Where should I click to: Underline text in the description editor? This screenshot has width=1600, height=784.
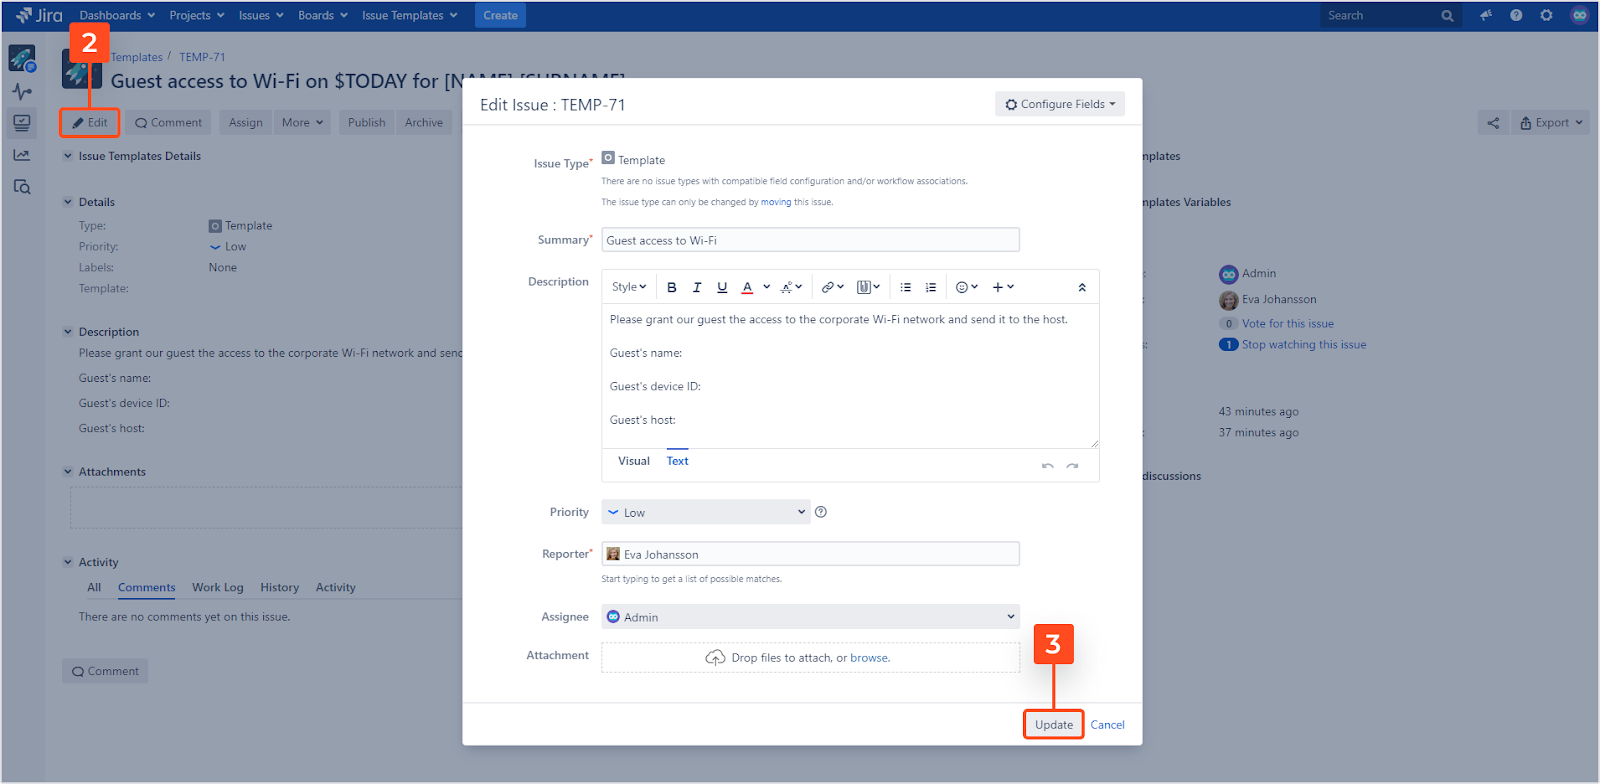point(722,287)
